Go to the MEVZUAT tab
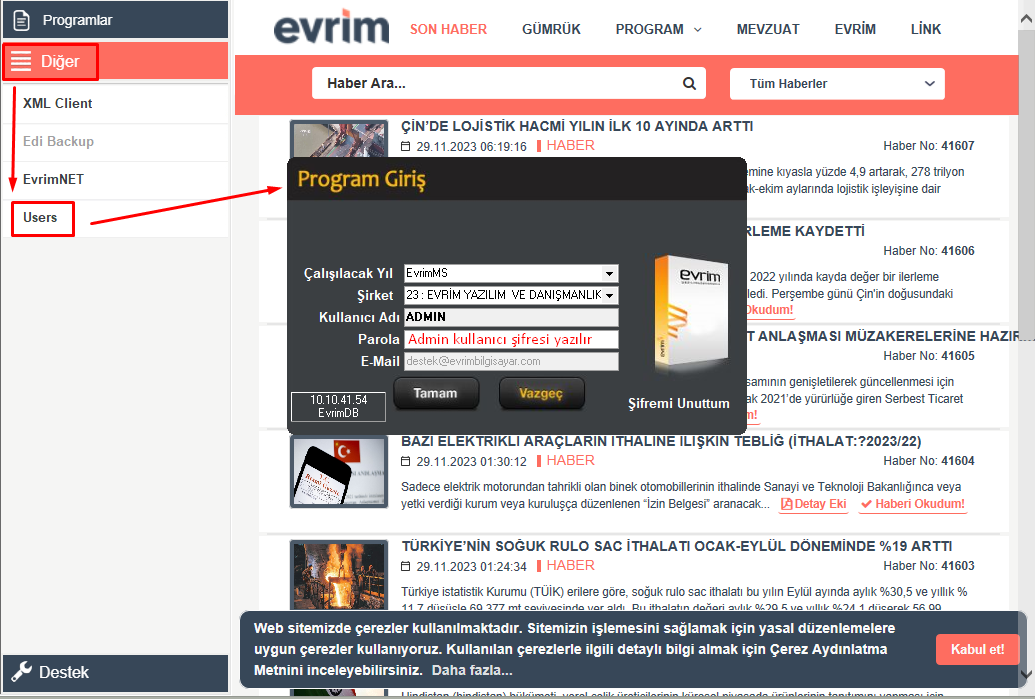Image resolution: width=1035 pixels, height=699 pixels. (768, 29)
